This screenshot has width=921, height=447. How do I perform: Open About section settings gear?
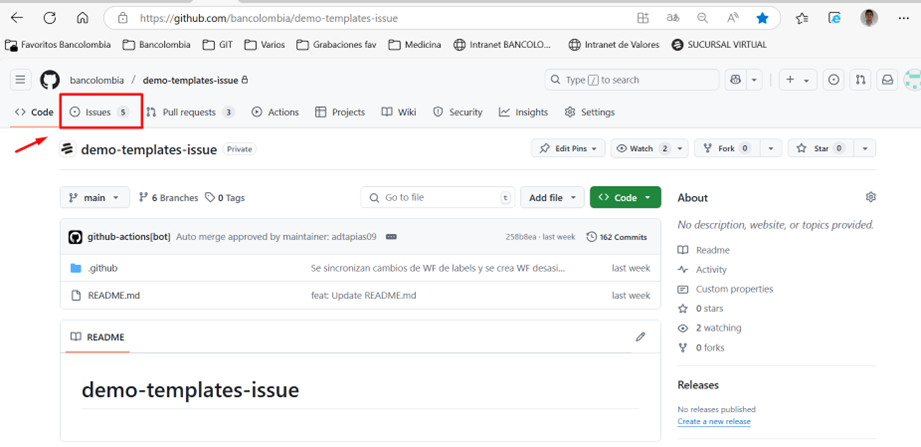870,198
